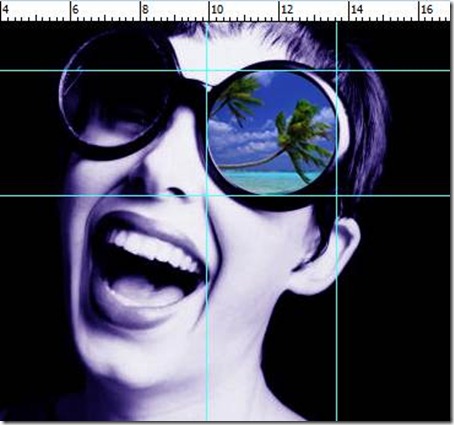Click the ruler mark labeled 16
The height and width of the screenshot is (425, 454).
[427, 9]
